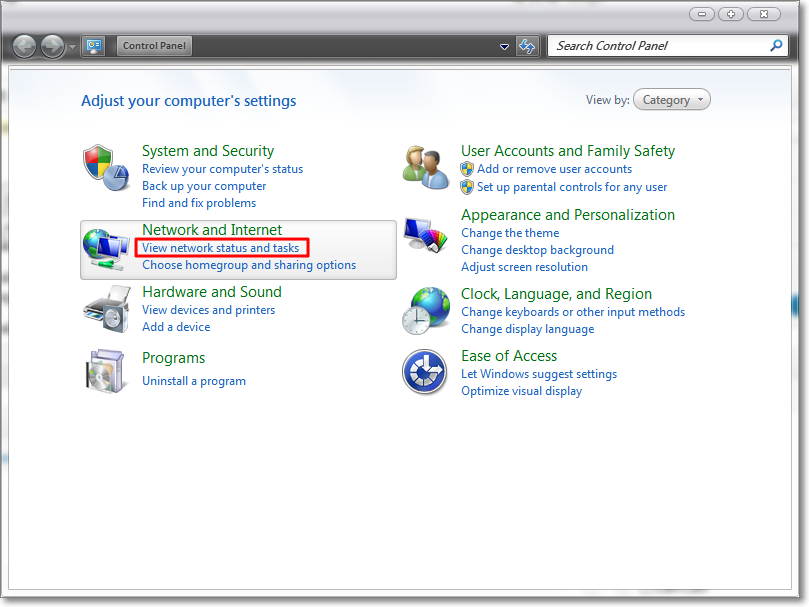Open the View by Category dropdown
The image size is (809, 607).
click(672, 100)
